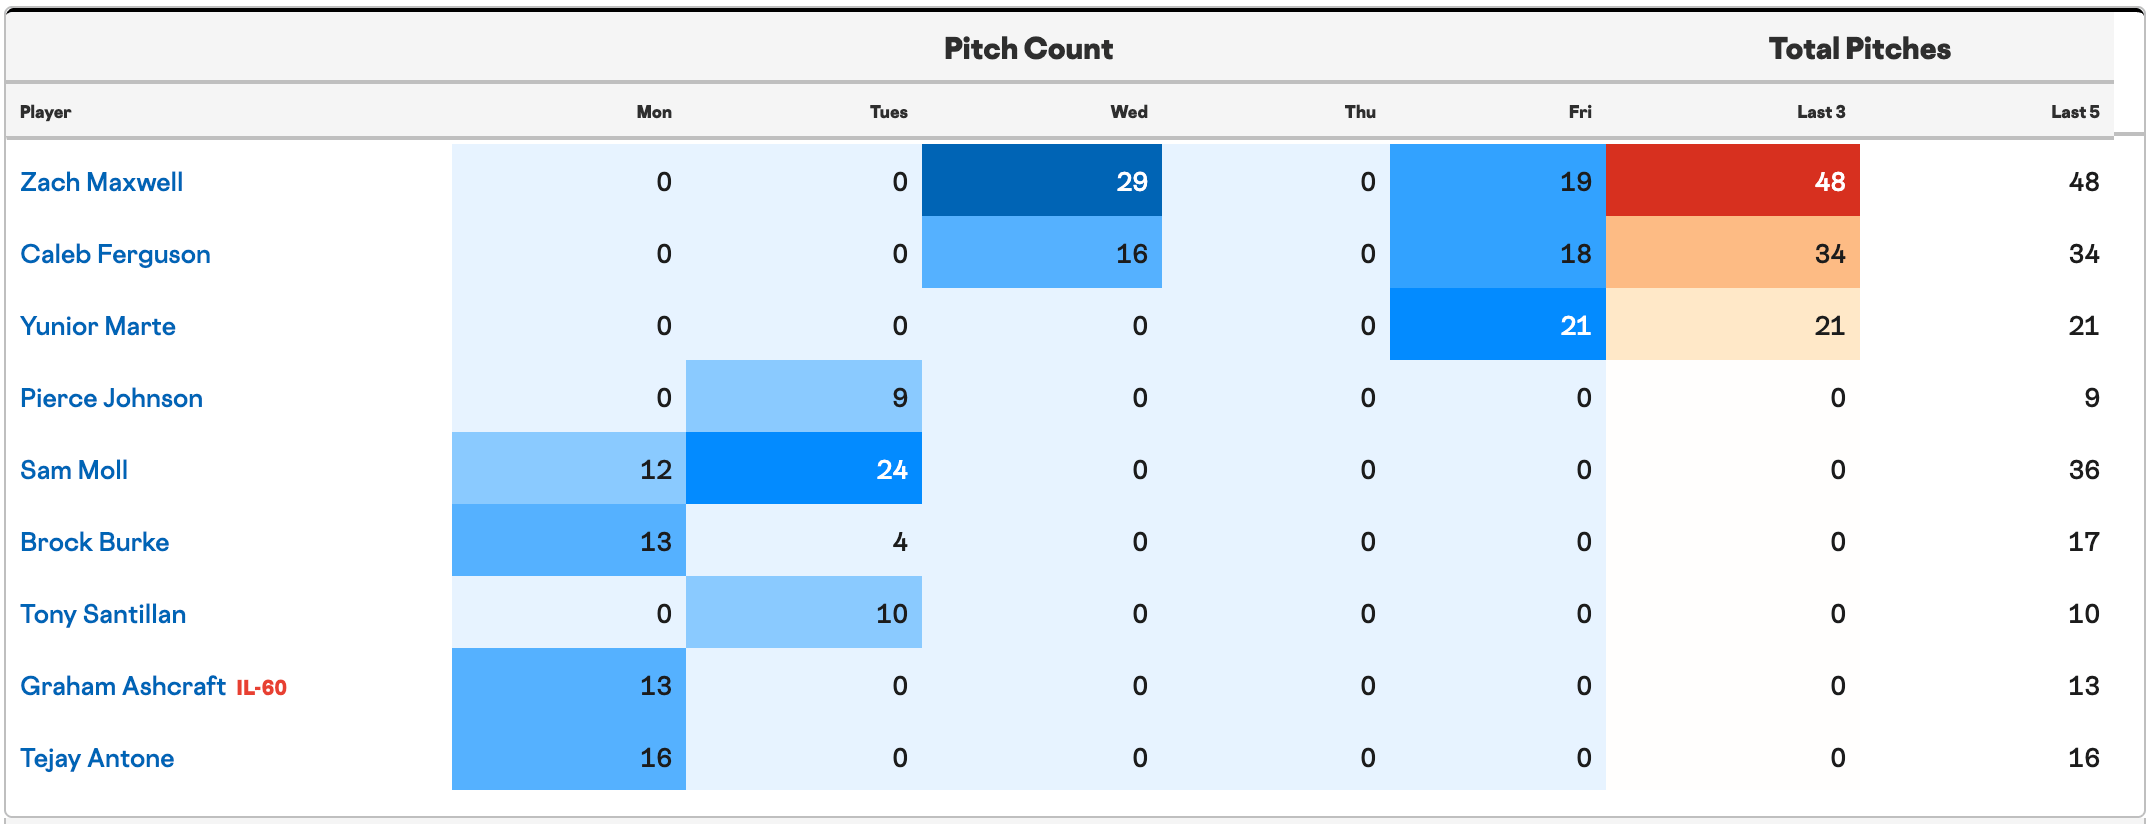This screenshot has width=2154, height=824.
Task: Sort by the Last 3 column header
Action: (1821, 112)
